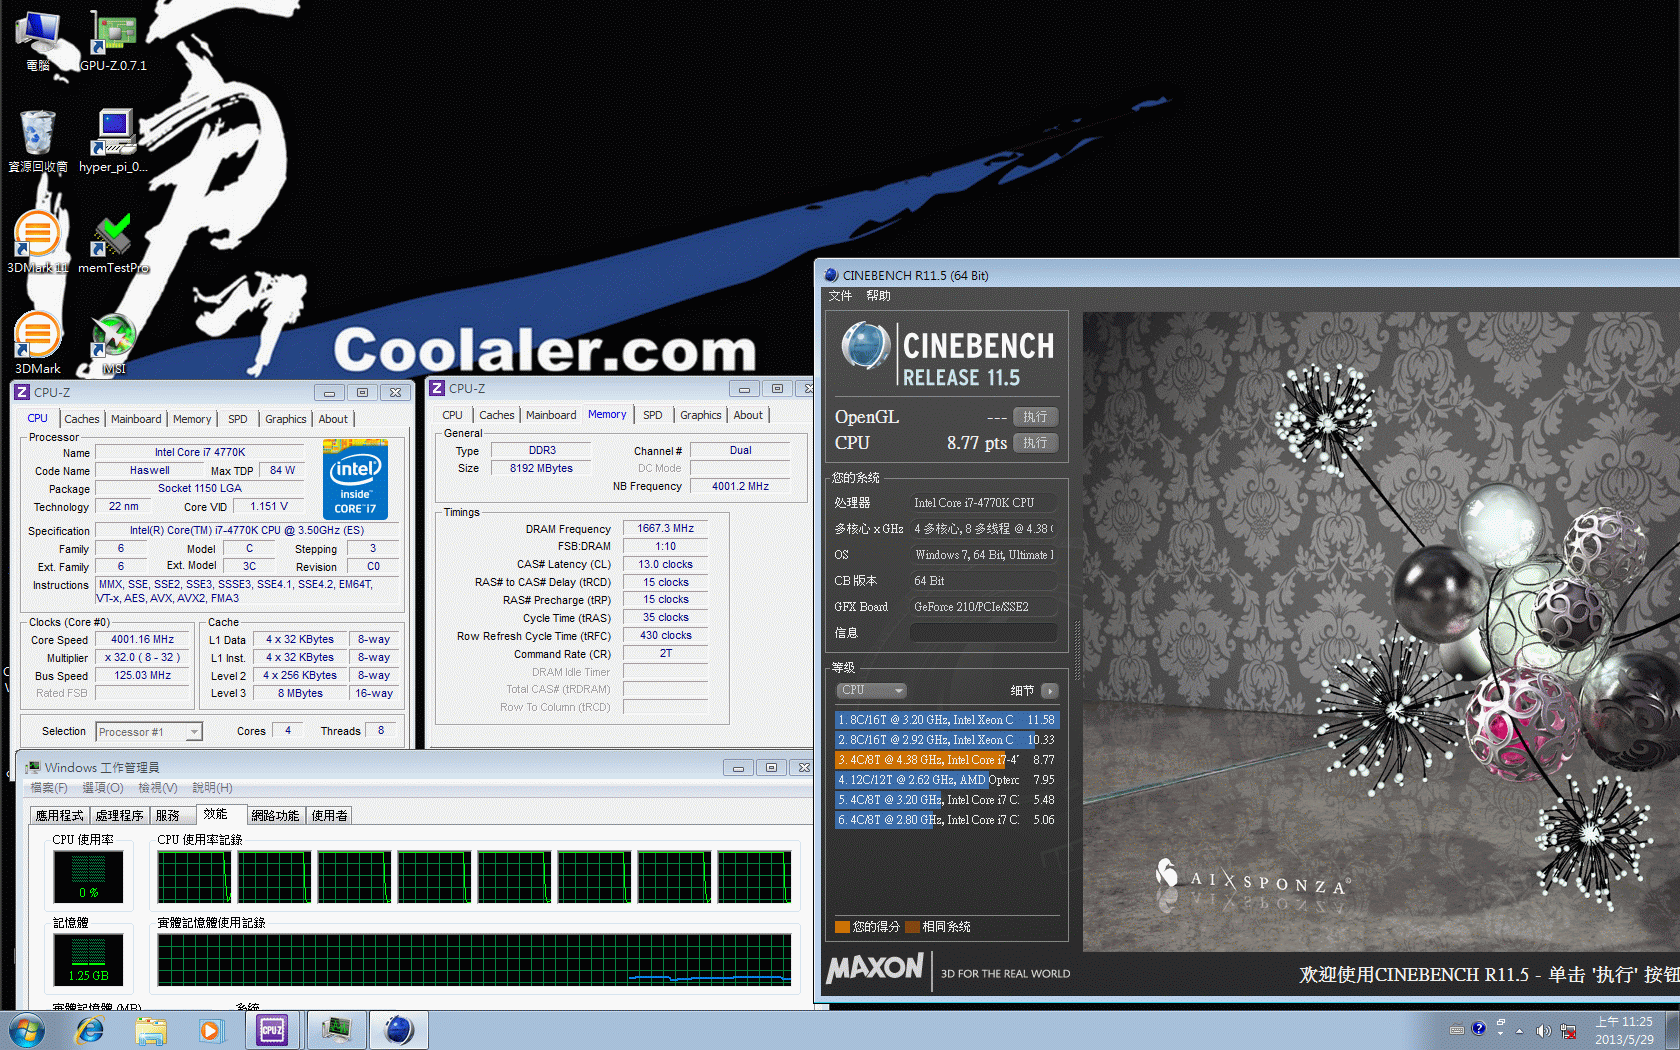Select 網路功能 tab in Task Manager

coord(275,816)
